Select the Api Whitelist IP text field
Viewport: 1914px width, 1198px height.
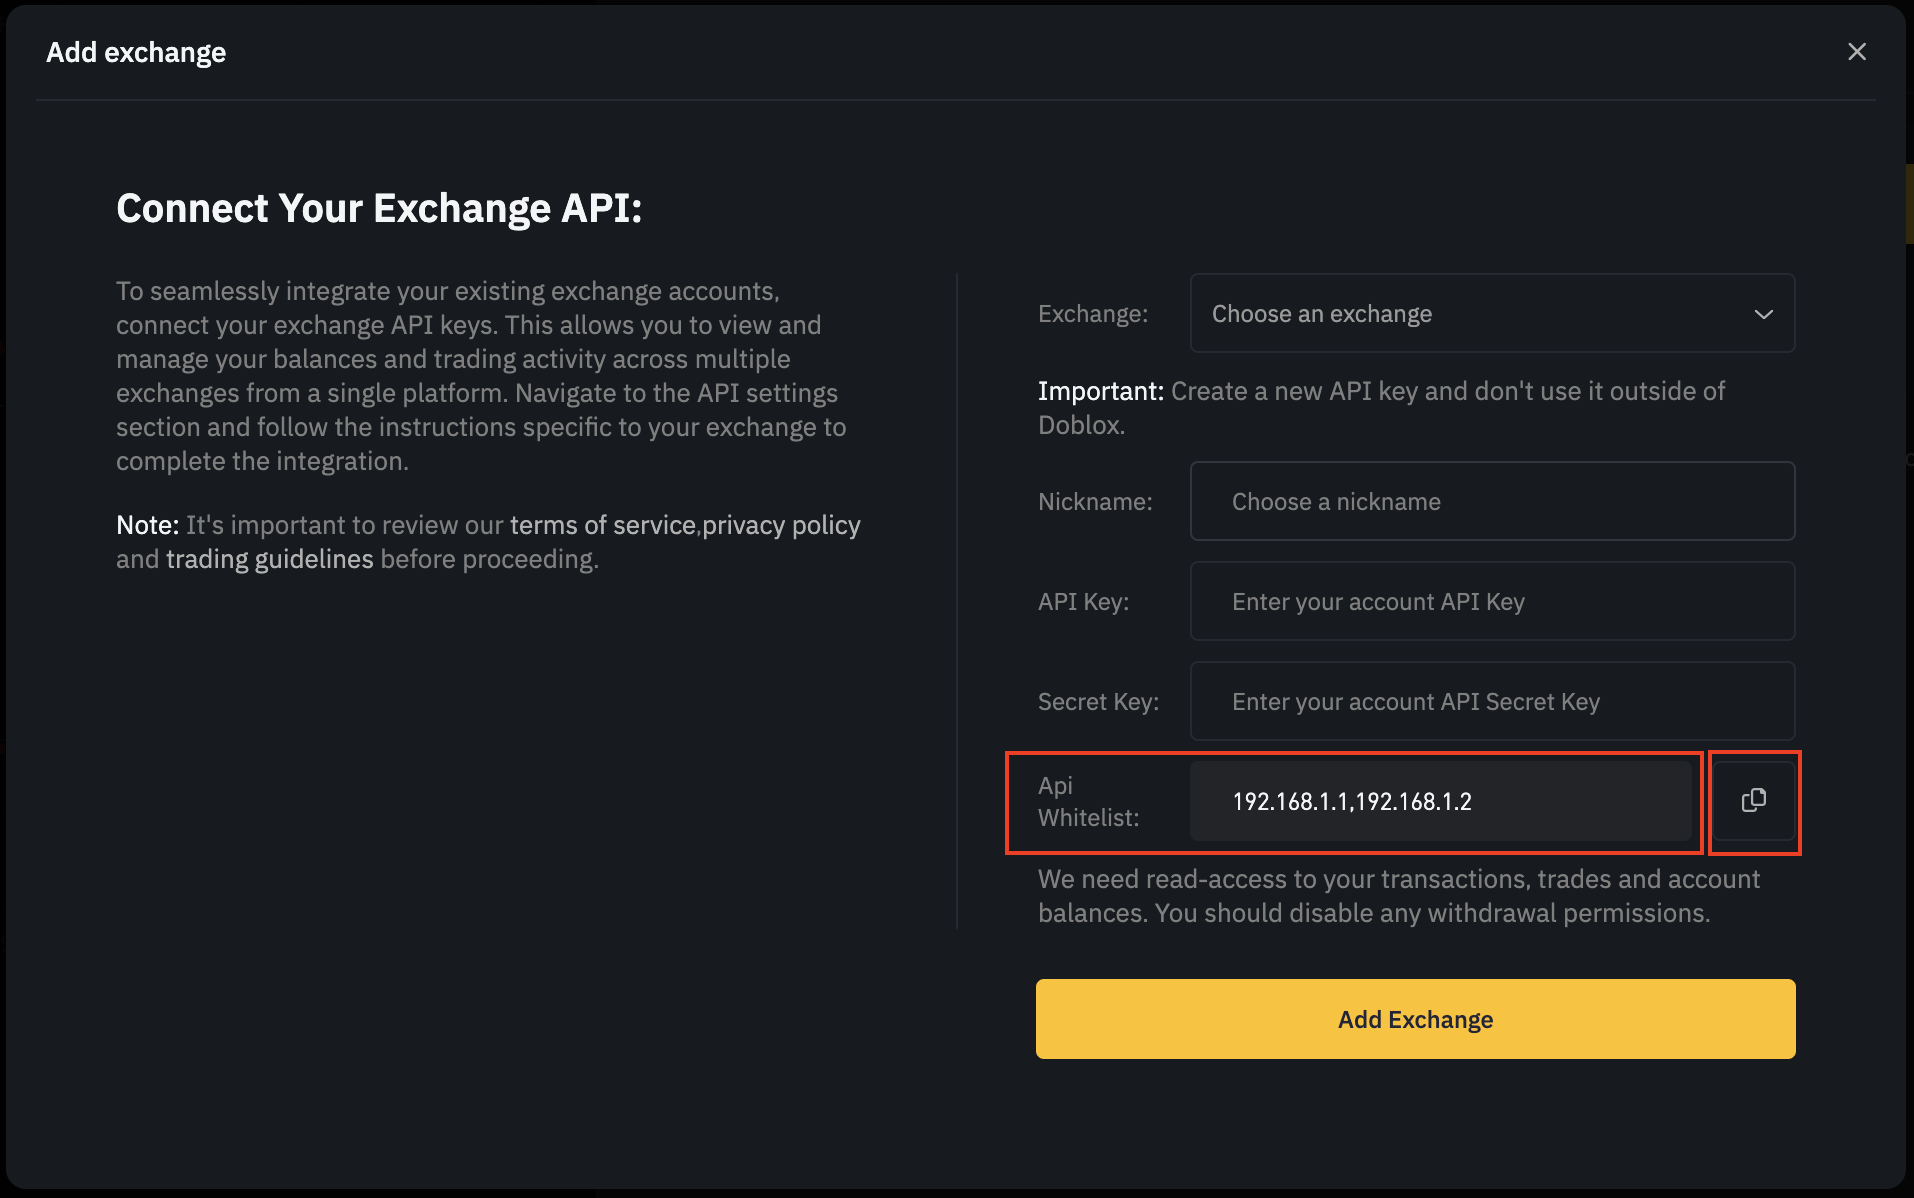point(1441,801)
